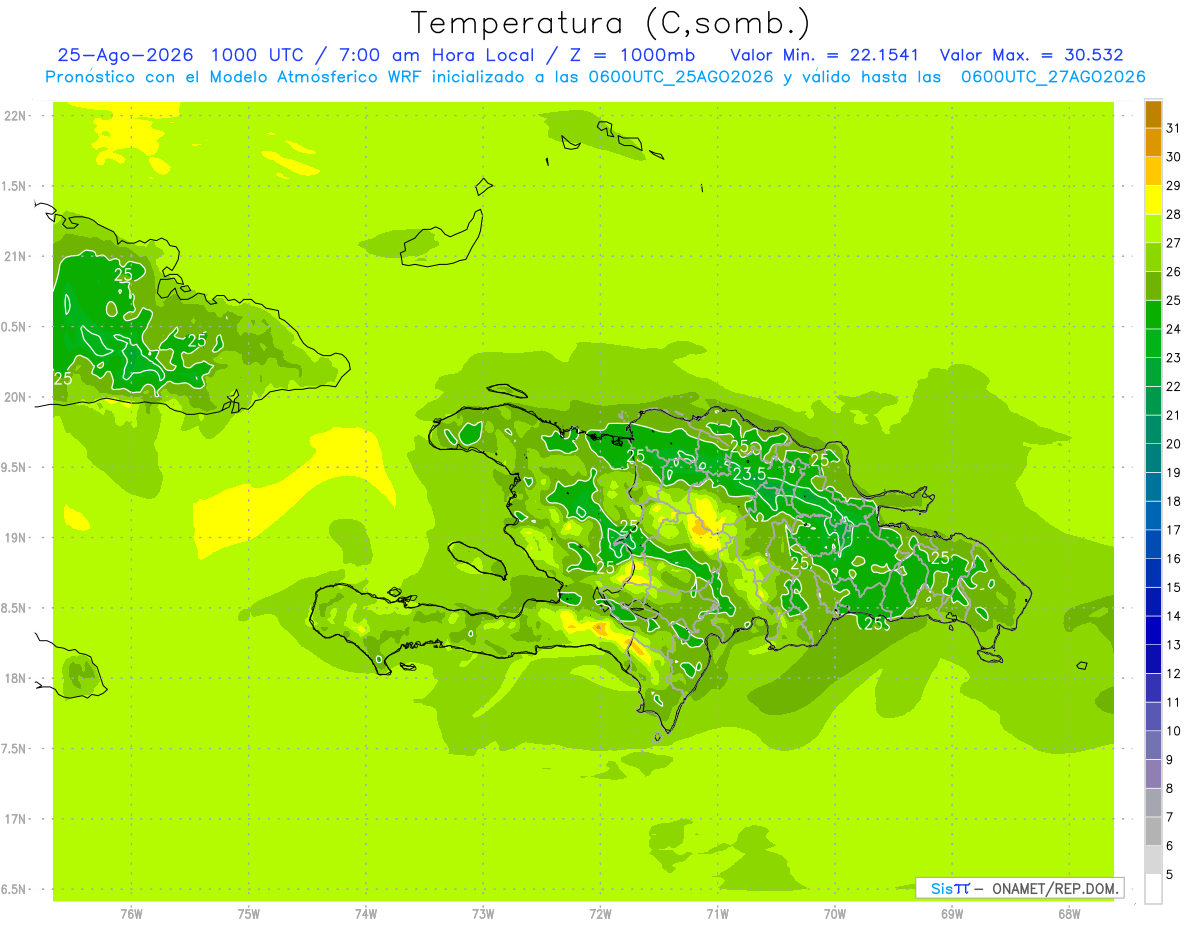Viewport: 1200px width, 927px height.
Task: Click the purple swatch labeled 9
Action: (x=1153, y=746)
